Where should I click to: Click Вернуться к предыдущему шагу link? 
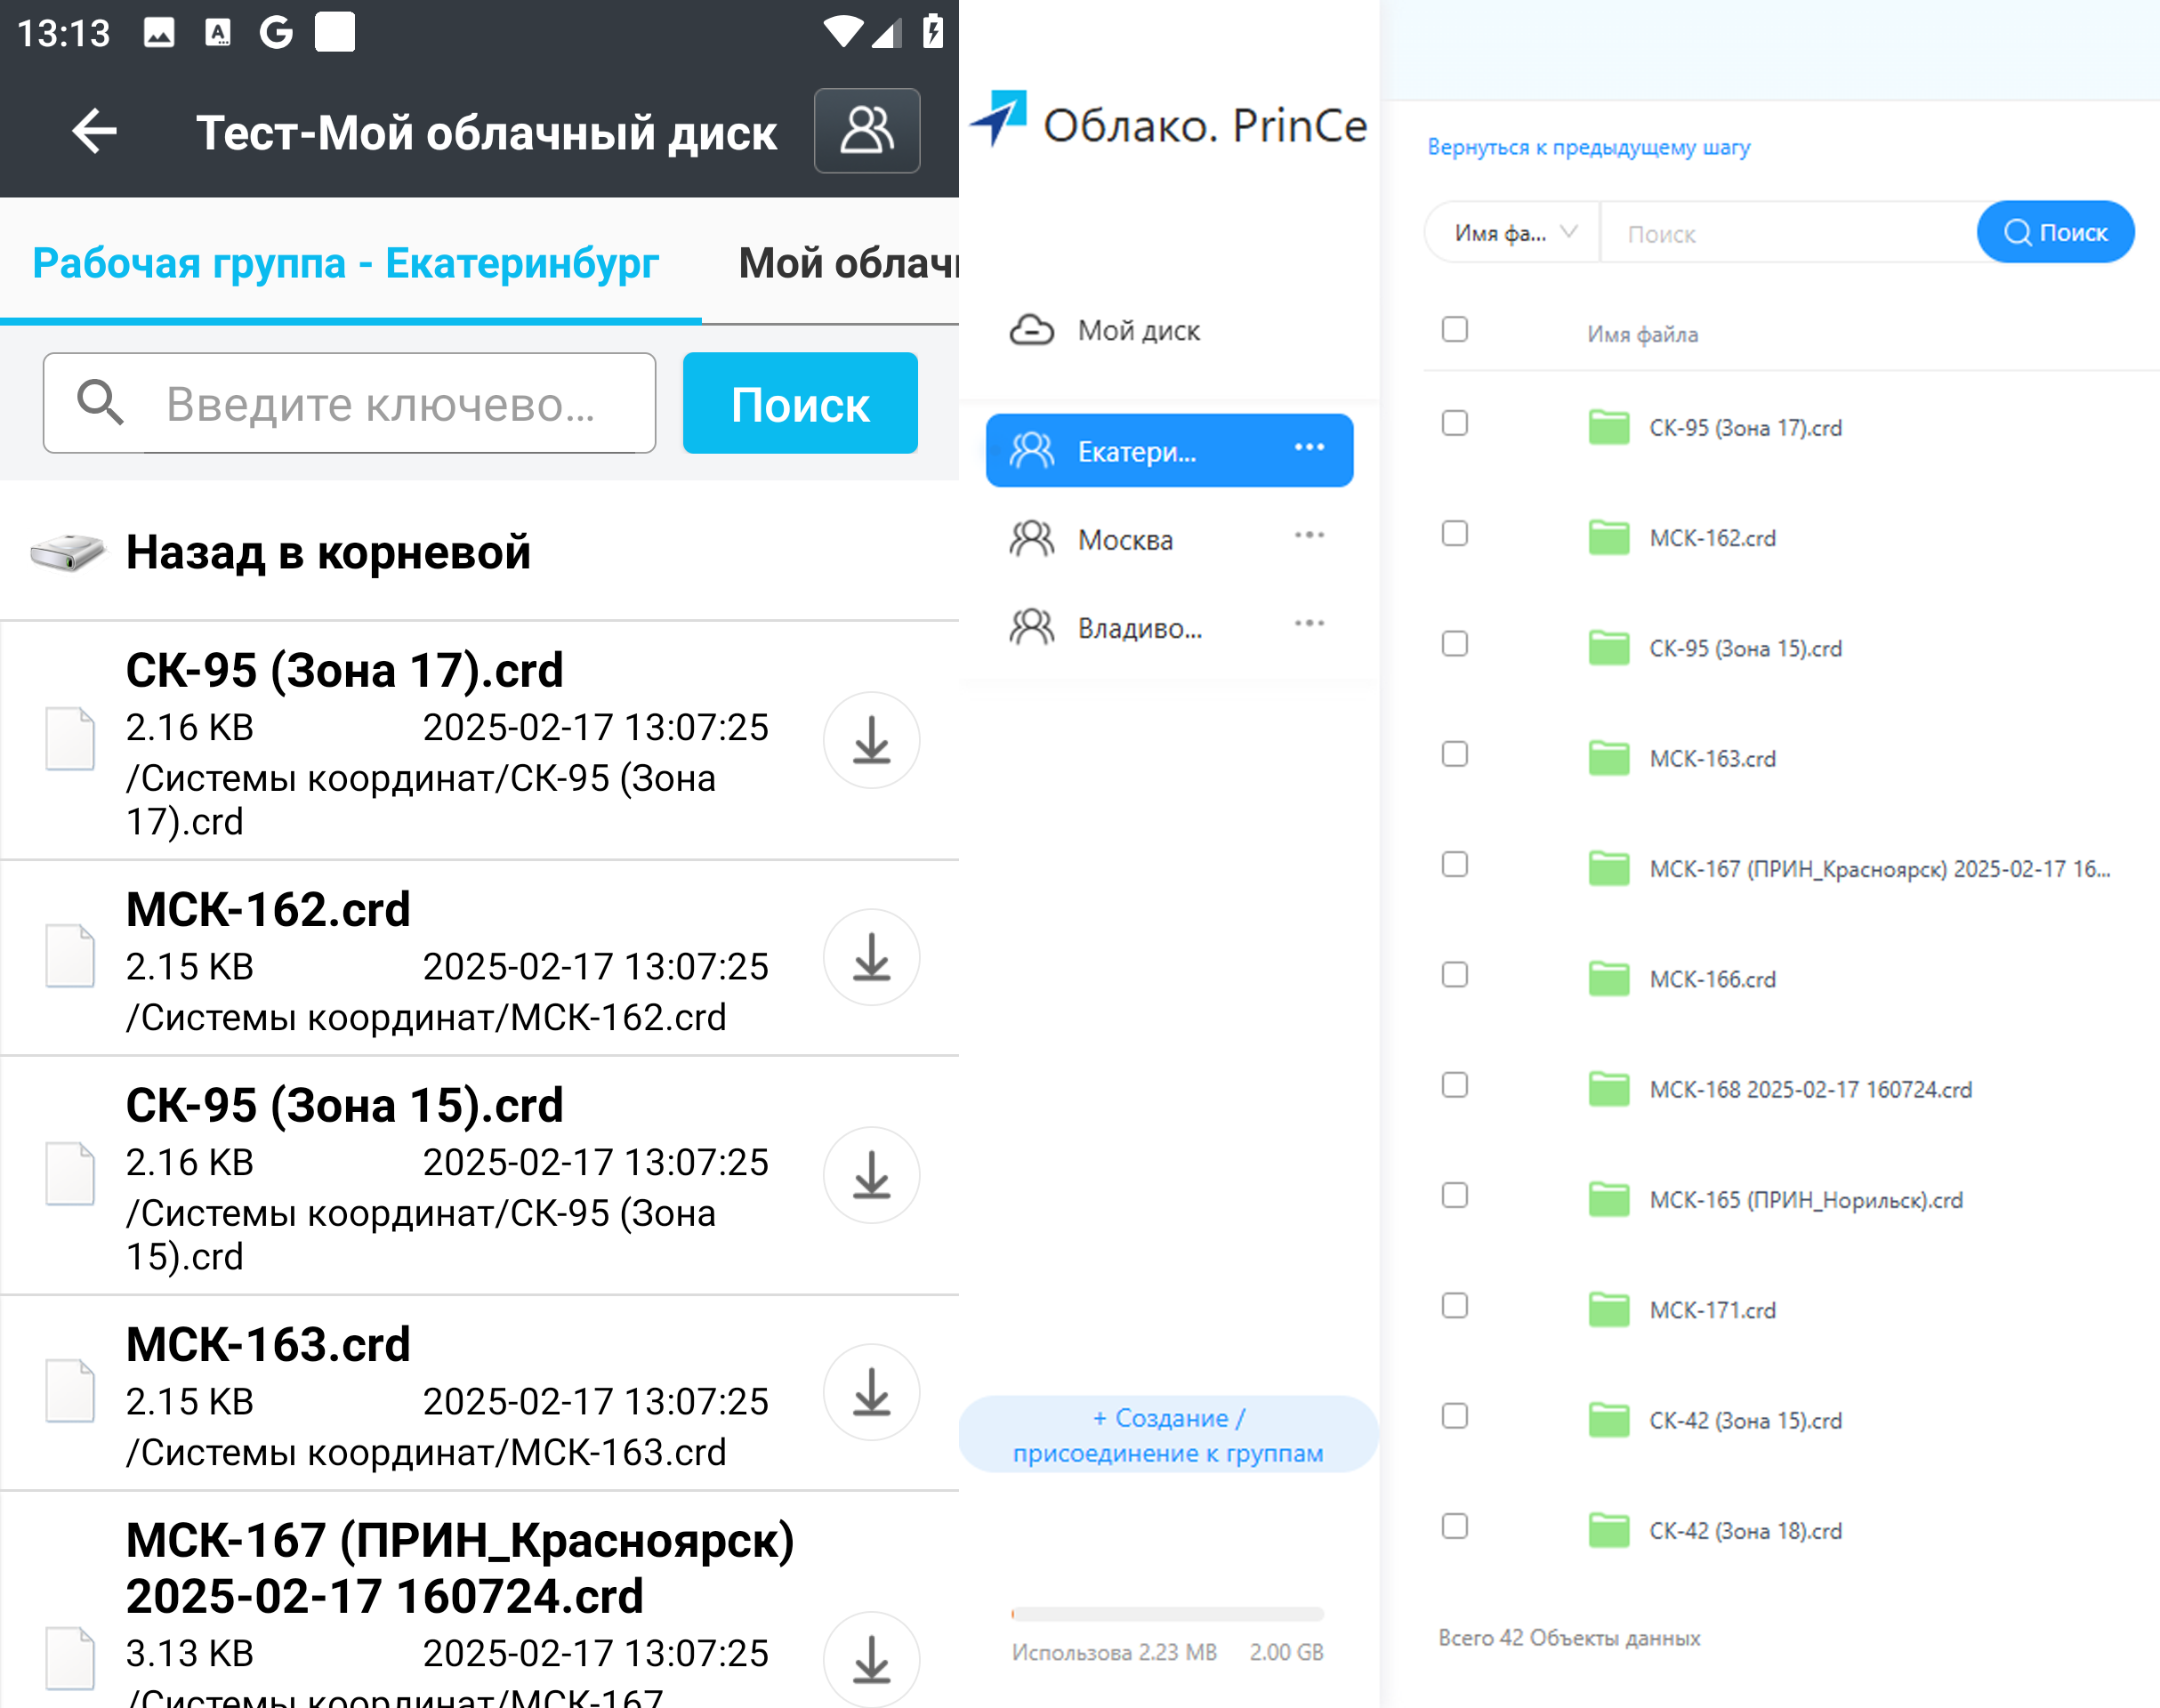pos(1588,147)
